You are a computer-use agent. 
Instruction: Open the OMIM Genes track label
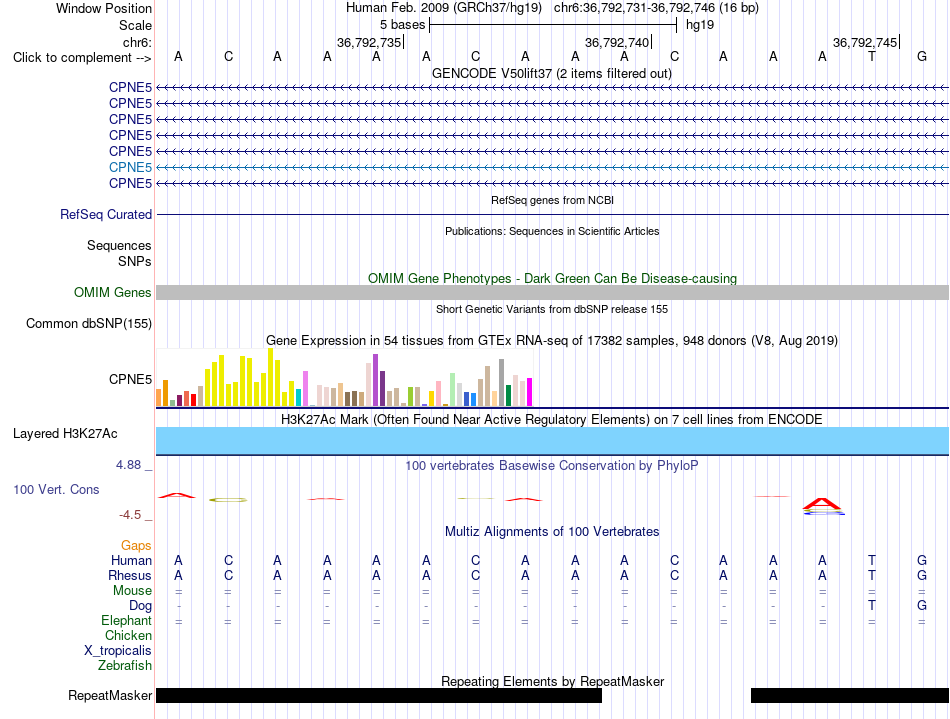[113, 293]
